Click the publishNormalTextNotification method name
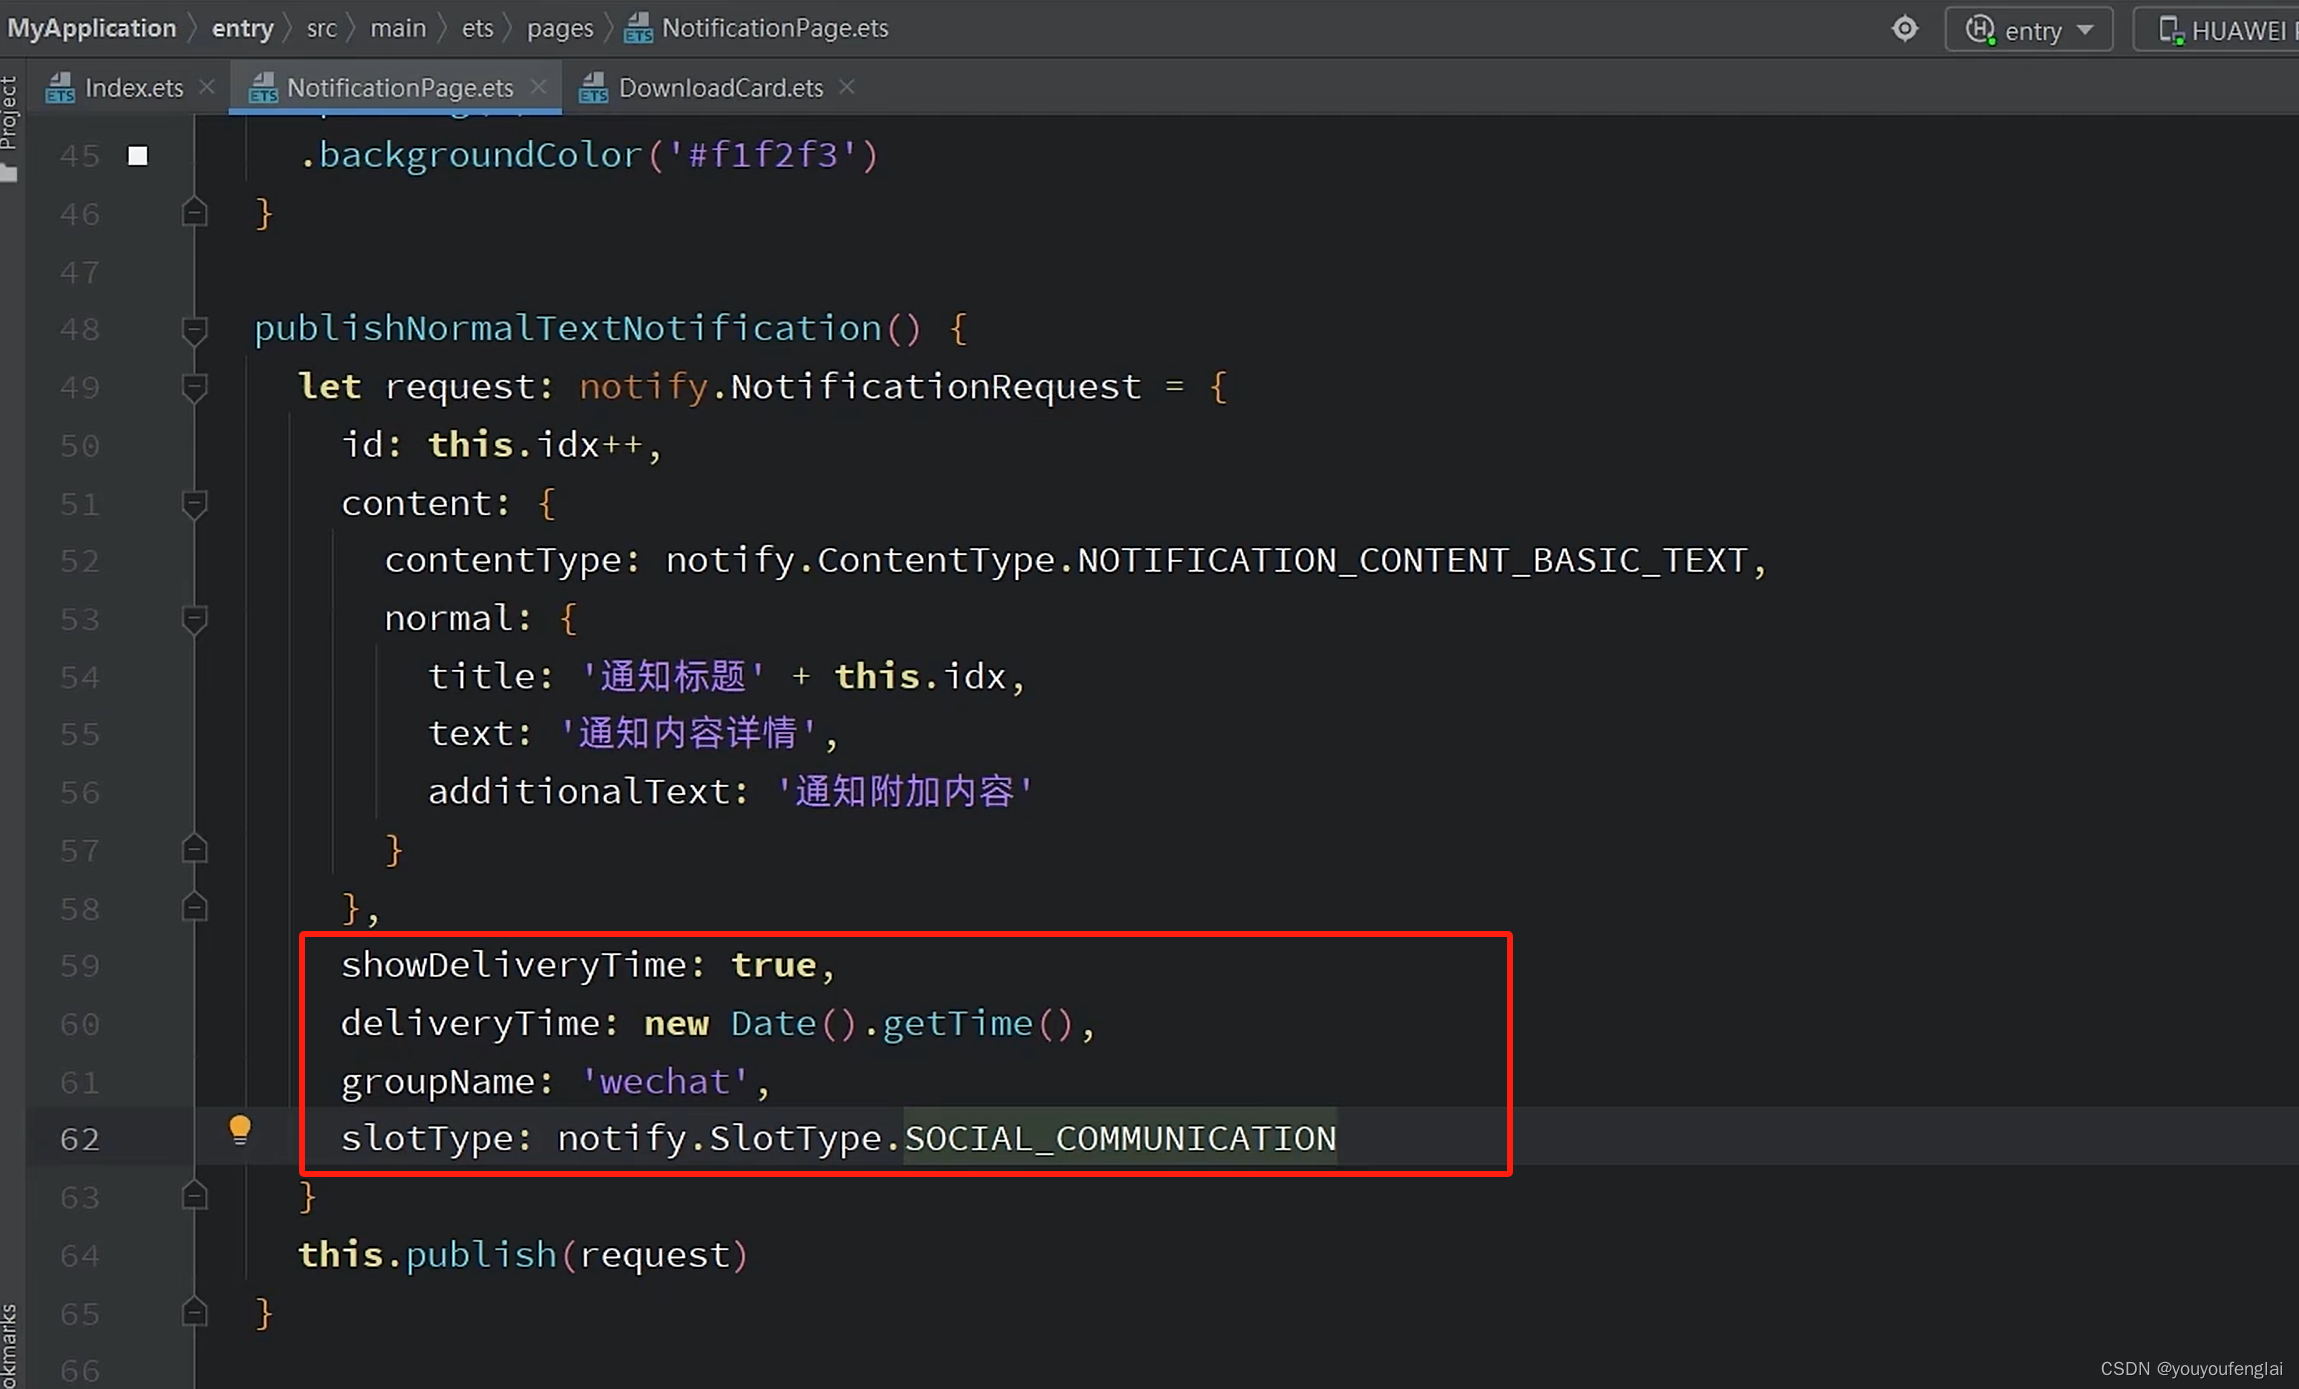The height and width of the screenshot is (1389, 2299). 567,328
